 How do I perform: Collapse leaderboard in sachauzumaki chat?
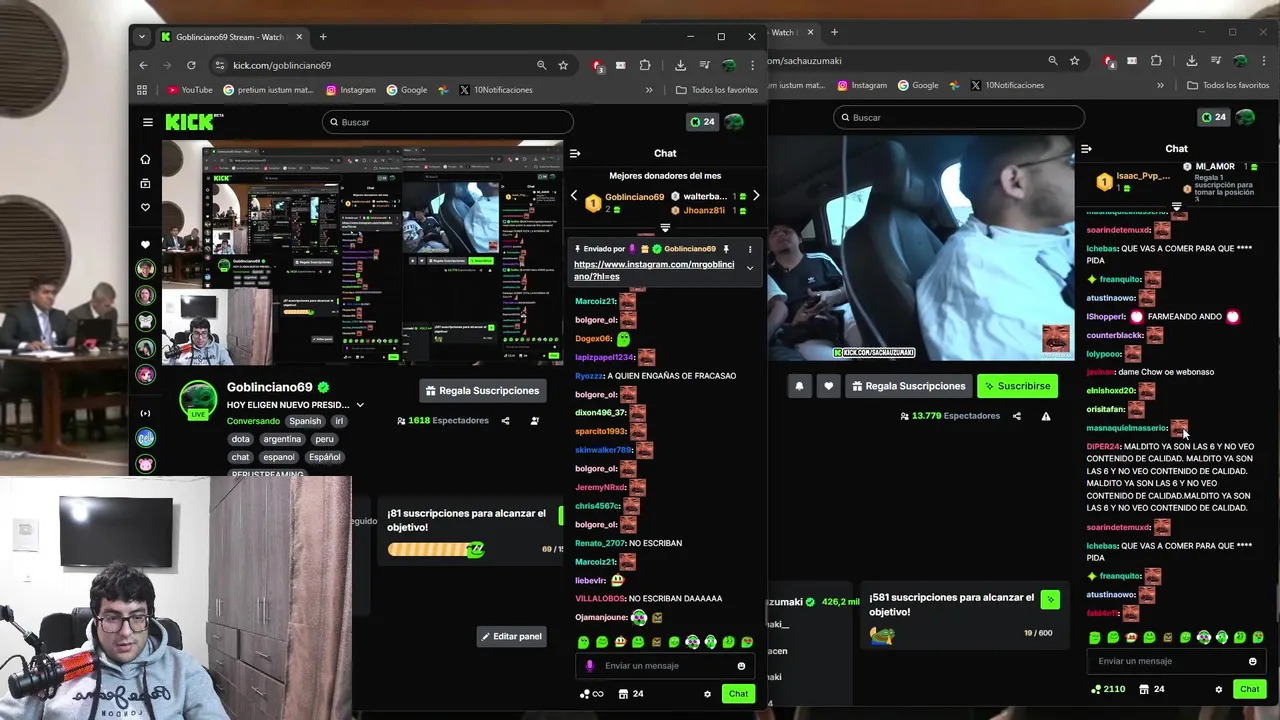click(1176, 207)
